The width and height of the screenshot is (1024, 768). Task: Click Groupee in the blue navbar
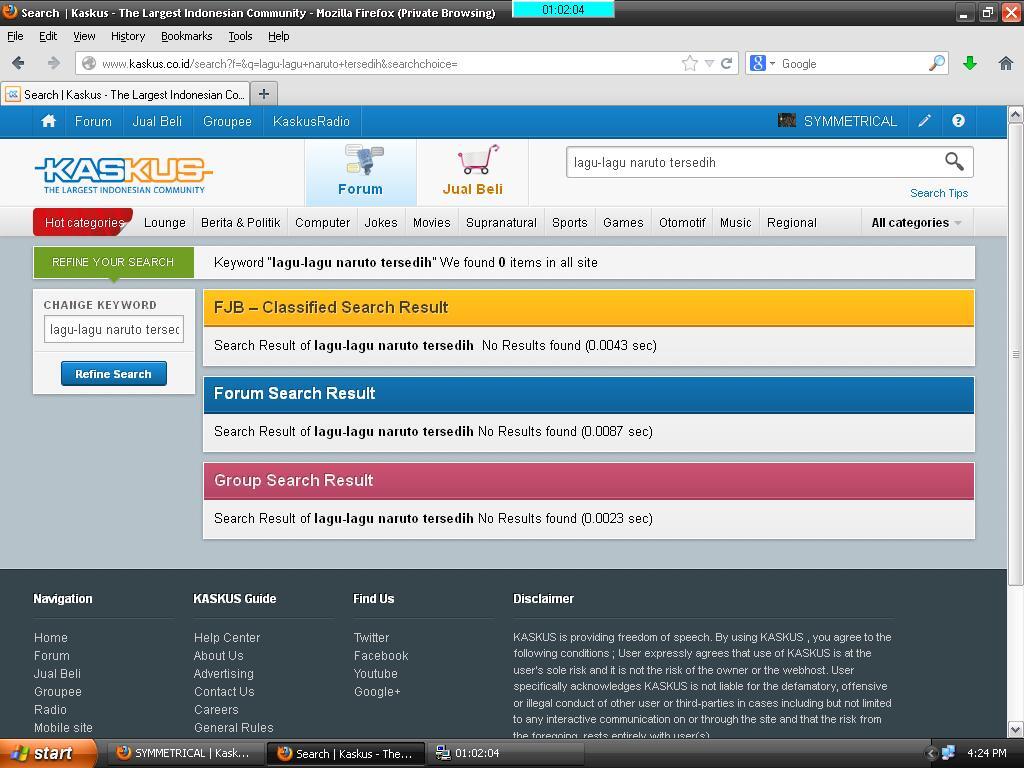tap(227, 121)
